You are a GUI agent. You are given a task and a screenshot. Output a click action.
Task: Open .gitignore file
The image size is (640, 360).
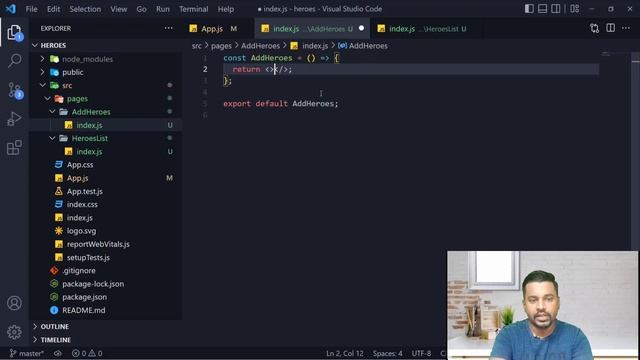coord(106,270)
